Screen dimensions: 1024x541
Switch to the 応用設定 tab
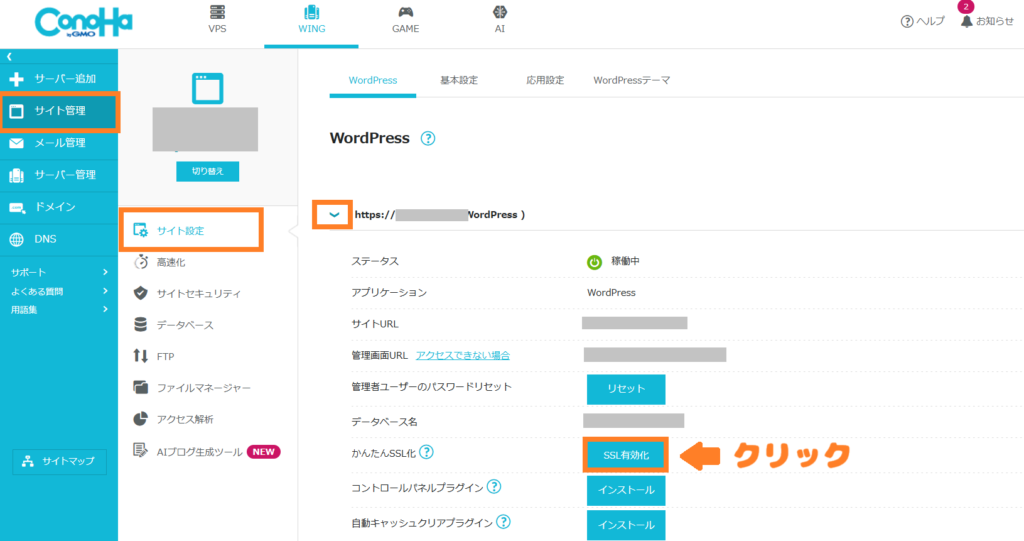(x=545, y=80)
